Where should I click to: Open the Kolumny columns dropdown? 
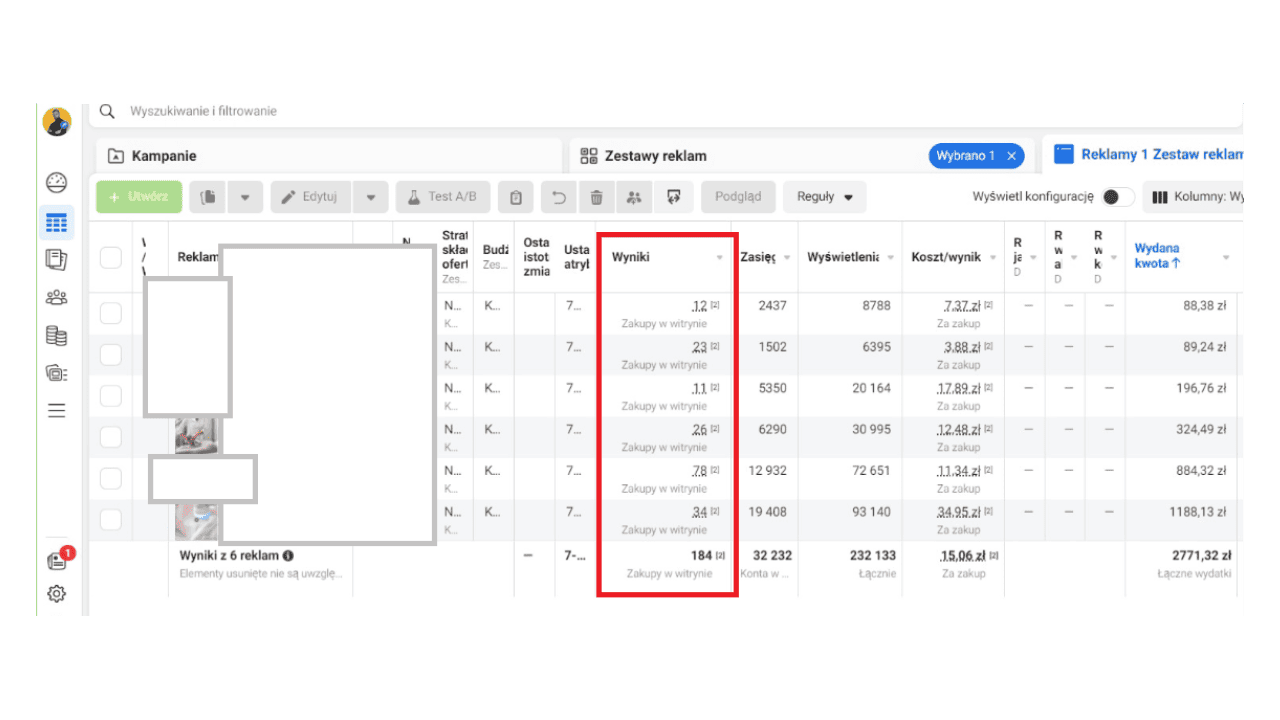point(1196,197)
